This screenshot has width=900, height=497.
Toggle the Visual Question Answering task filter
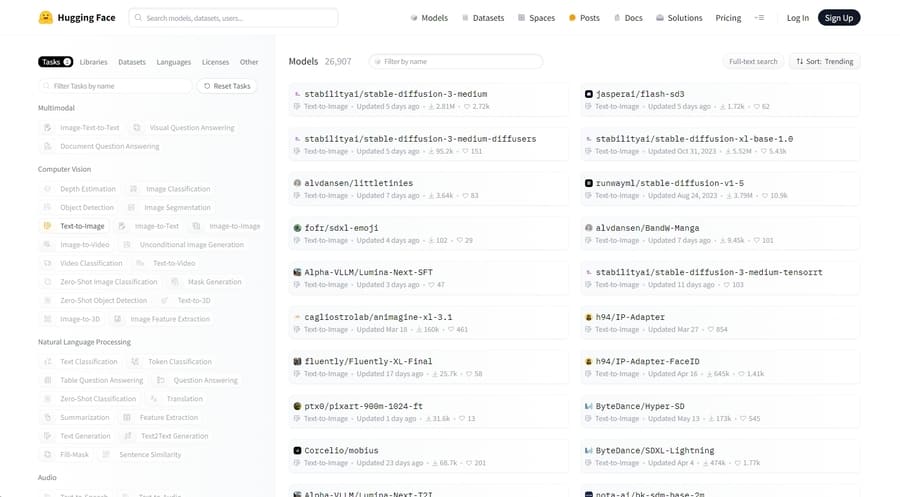tap(184, 127)
